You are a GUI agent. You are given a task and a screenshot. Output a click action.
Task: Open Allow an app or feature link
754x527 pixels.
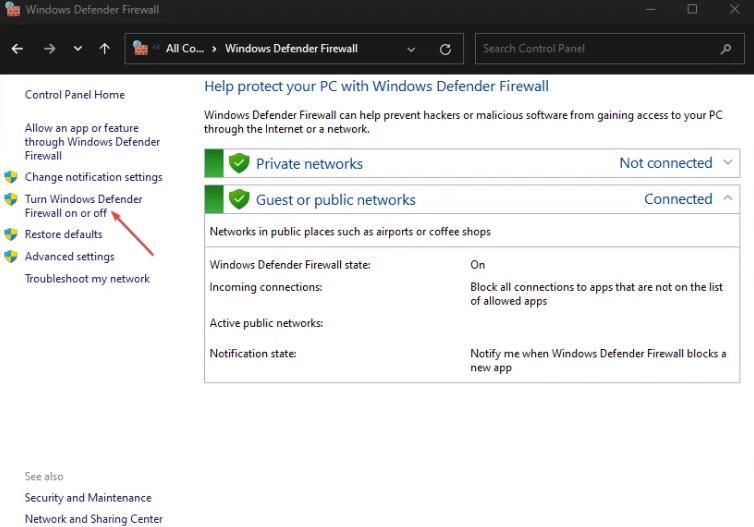[x=92, y=142]
